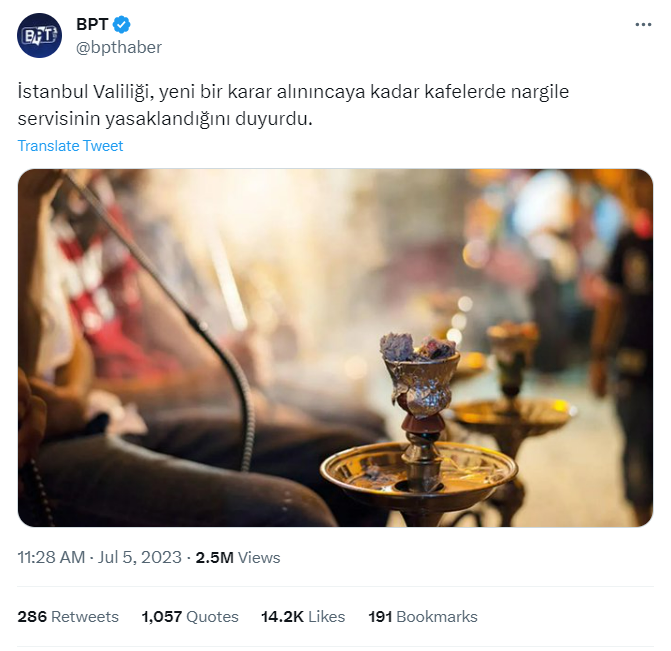This screenshot has width=671, height=651.
Task: View the 2.5M Views analytics
Action: (x=238, y=557)
